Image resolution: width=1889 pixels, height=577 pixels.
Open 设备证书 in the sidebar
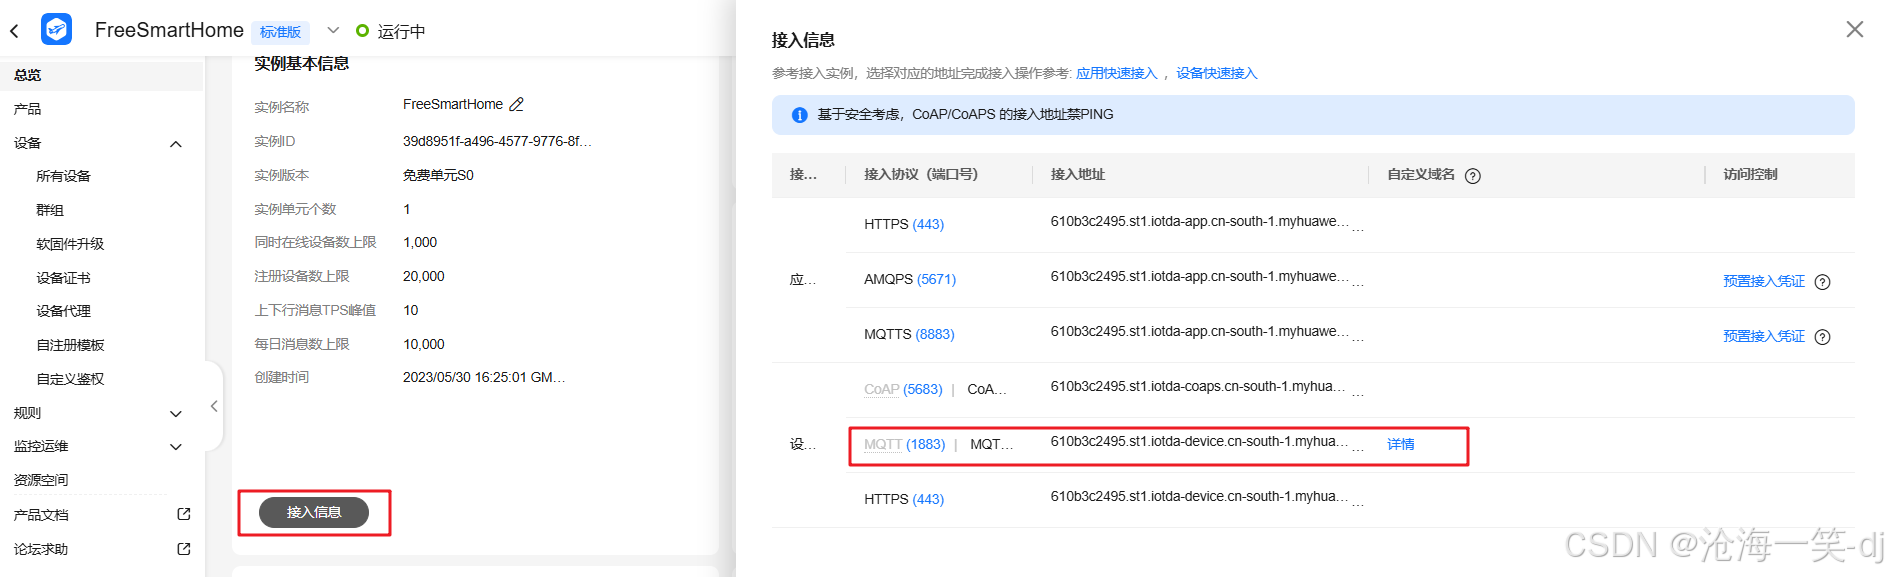tap(63, 278)
